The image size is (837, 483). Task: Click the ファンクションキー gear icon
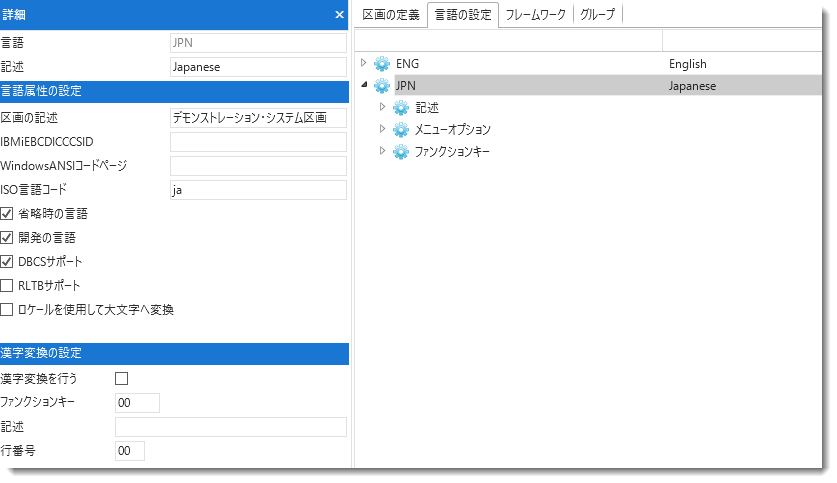tap(401, 152)
